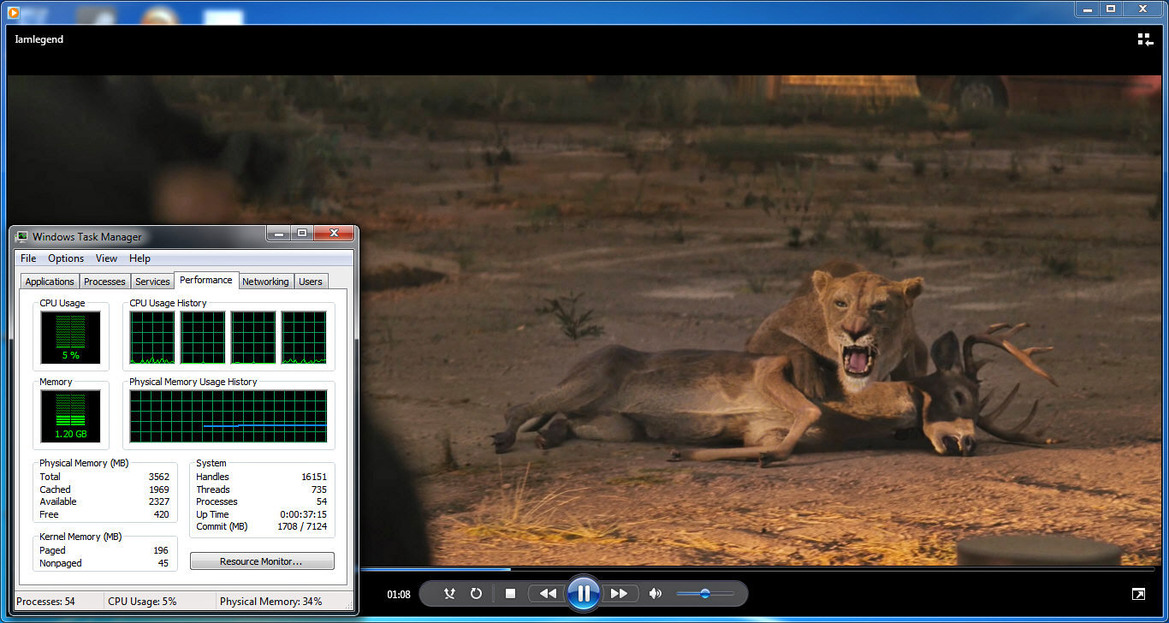Click the Nonpaged kernel memory value 45
This screenshot has width=1169, height=623.
coord(163,563)
